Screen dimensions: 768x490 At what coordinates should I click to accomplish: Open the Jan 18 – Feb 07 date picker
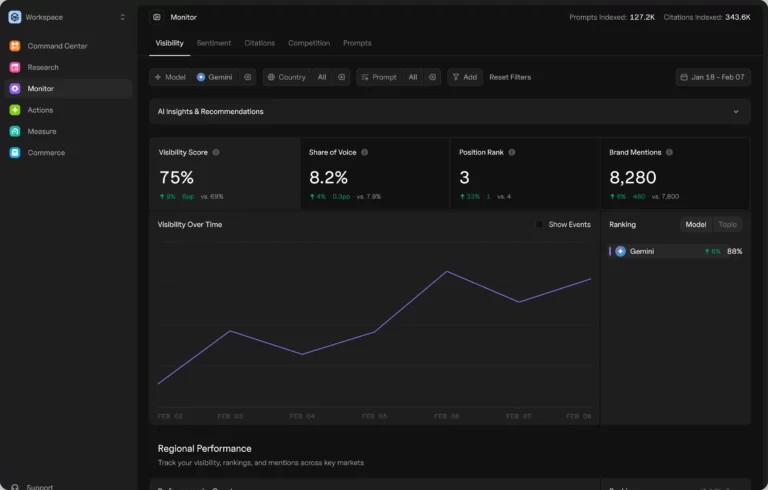712,77
